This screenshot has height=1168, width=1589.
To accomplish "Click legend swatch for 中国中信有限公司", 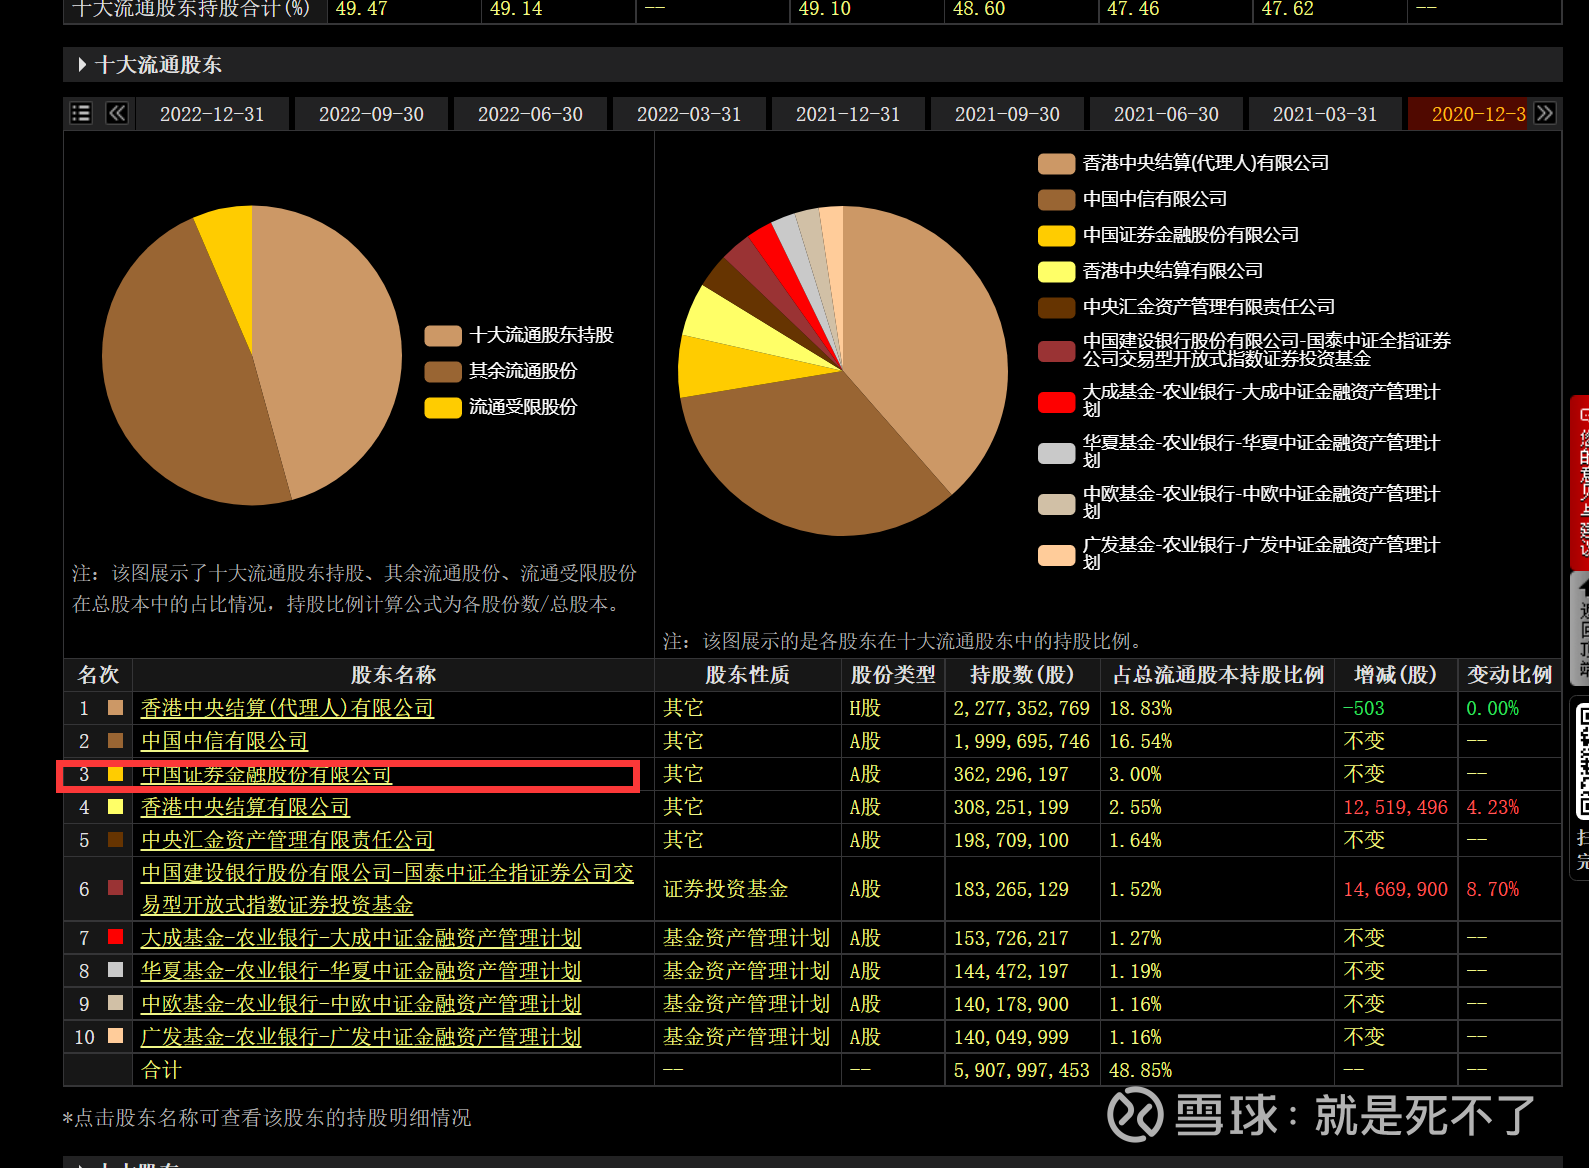I will point(1056,199).
